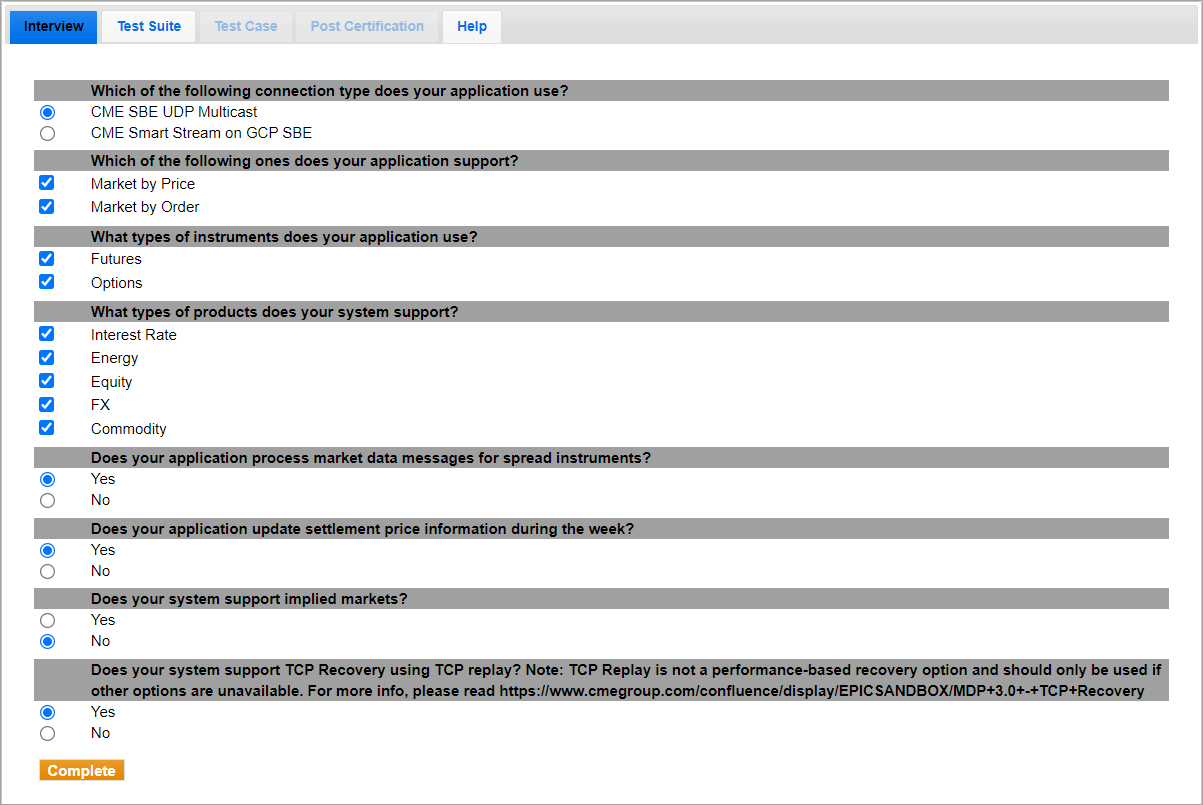Image resolution: width=1203 pixels, height=805 pixels.
Task: Toggle the Futures instrument checkbox
Action: (x=46, y=259)
